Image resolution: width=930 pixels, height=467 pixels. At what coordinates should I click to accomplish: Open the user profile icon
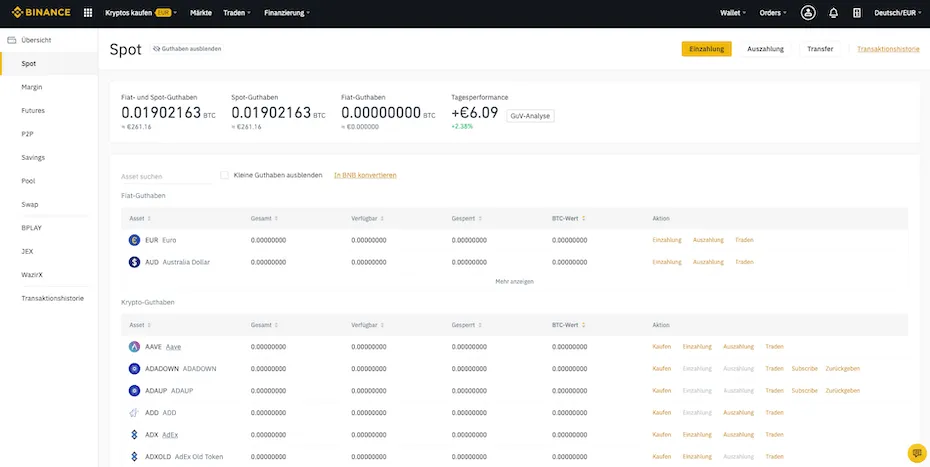tap(808, 12)
